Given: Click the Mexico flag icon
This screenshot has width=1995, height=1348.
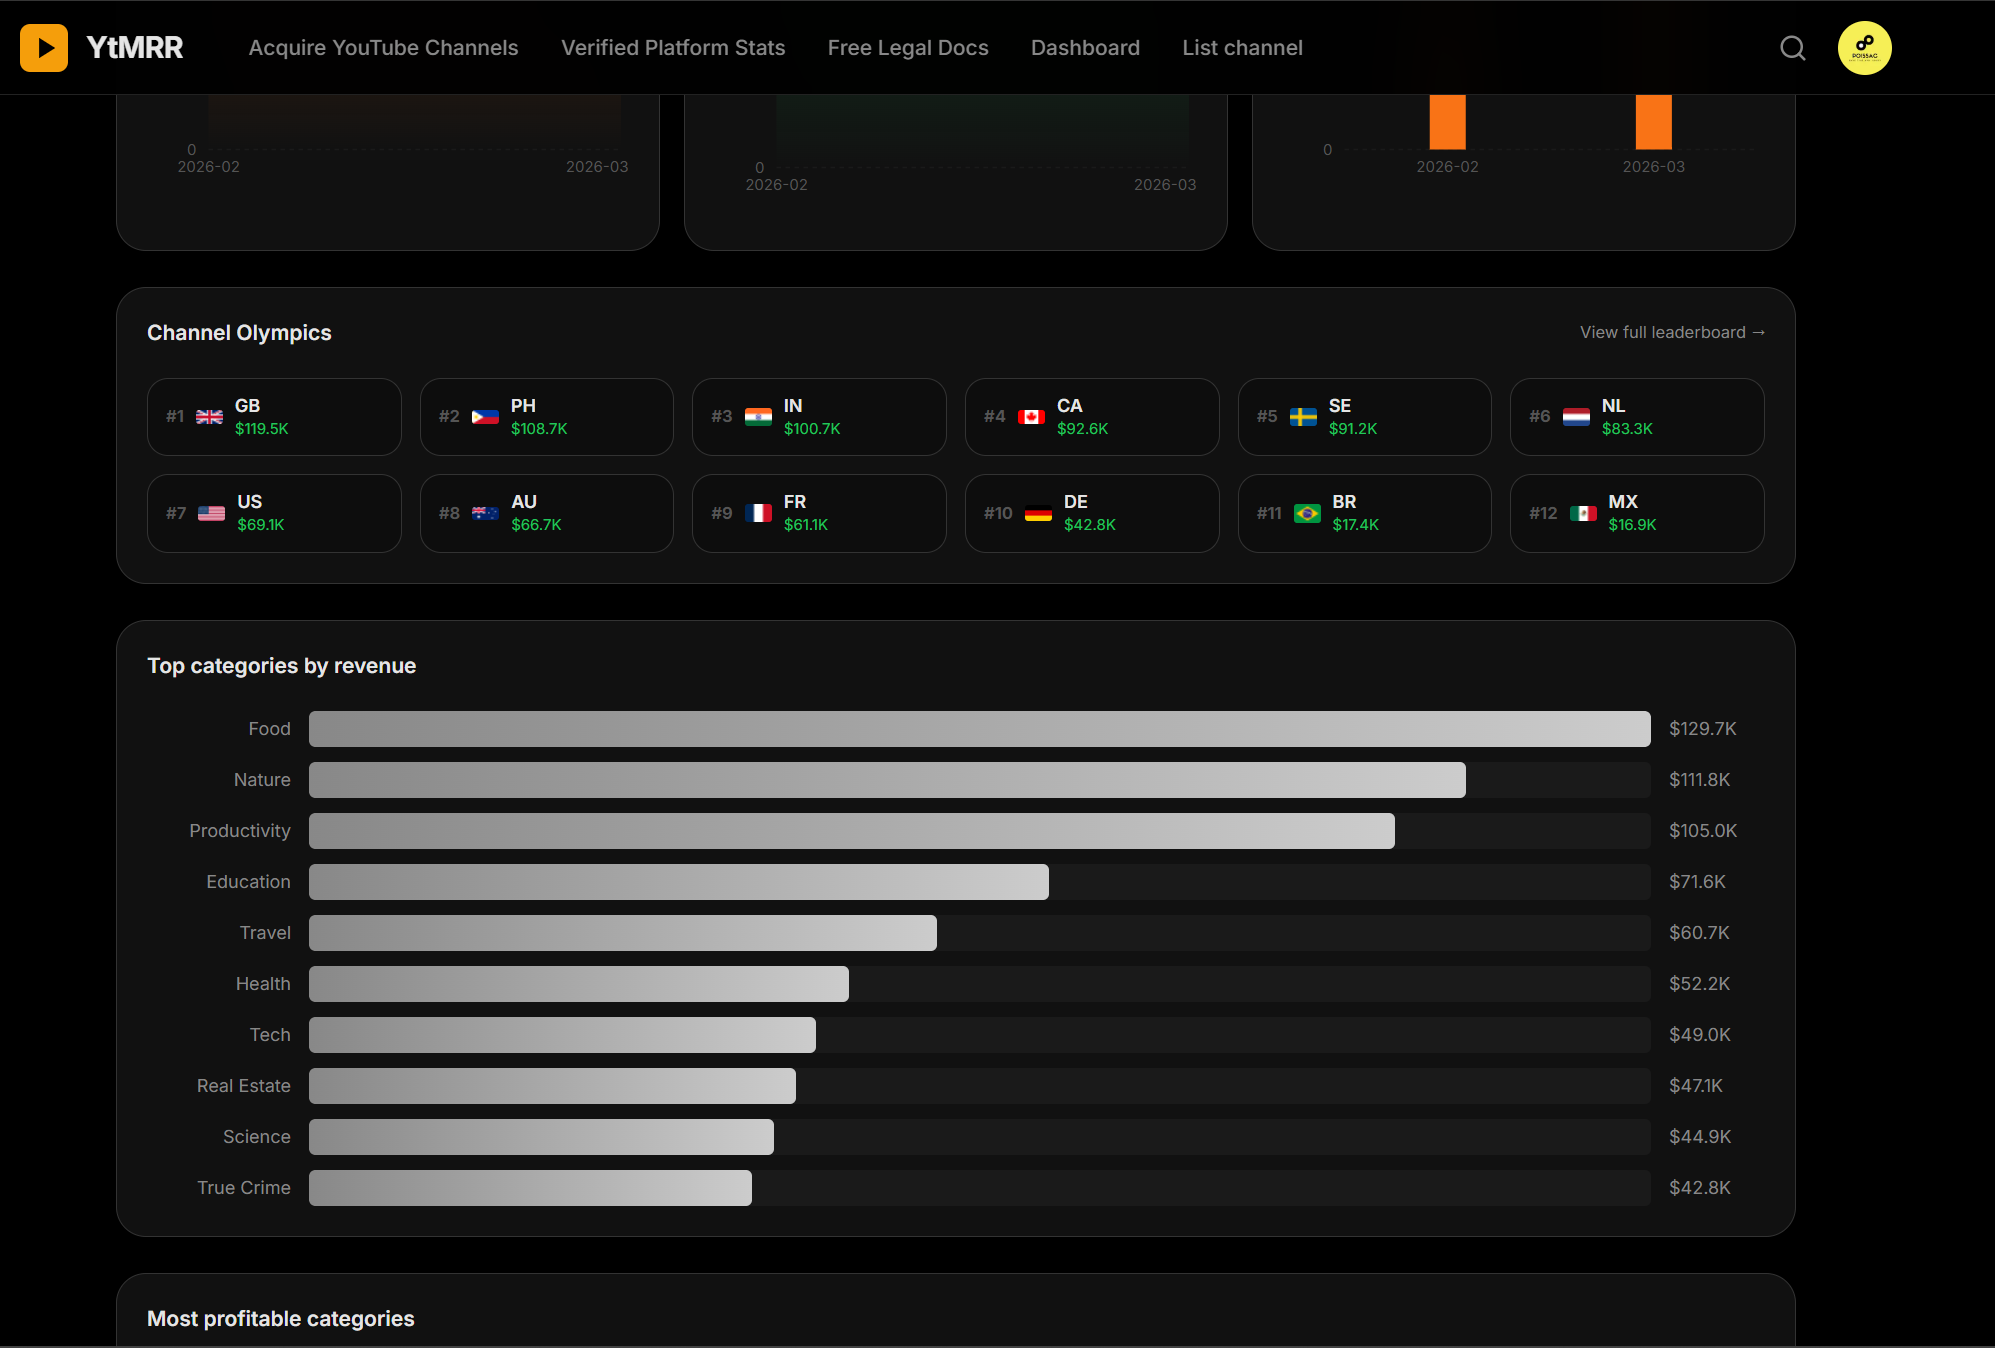Looking at the screenshot, I should point(1583,513).
